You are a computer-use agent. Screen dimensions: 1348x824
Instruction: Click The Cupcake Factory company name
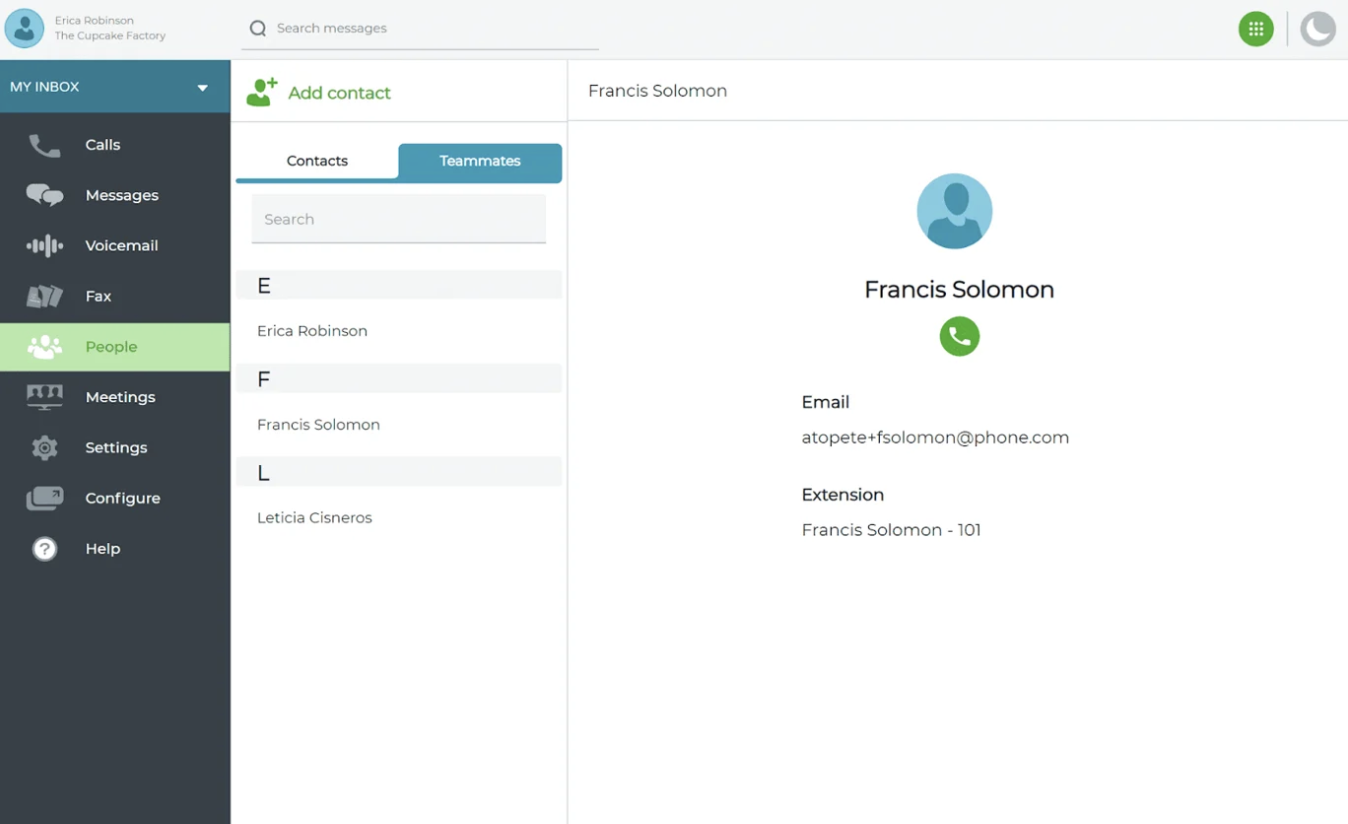click(110, 36)
